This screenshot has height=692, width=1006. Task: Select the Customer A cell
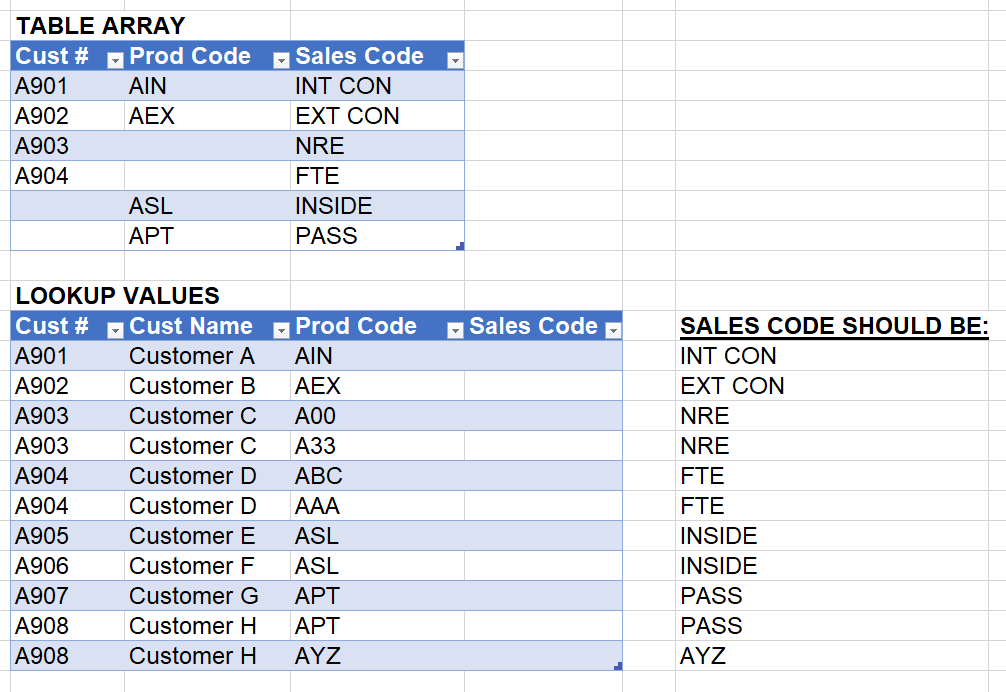207,356
